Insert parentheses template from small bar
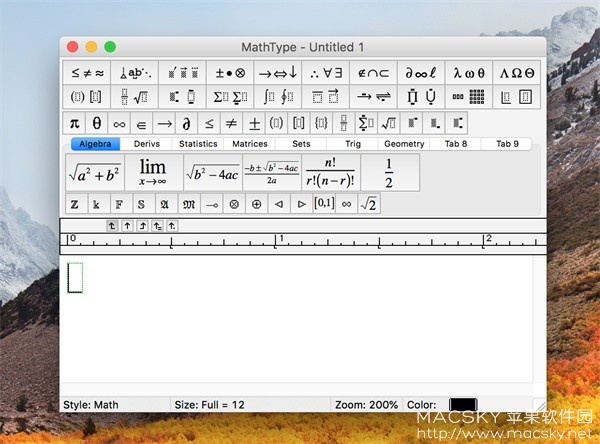 (x=276, y=123)
